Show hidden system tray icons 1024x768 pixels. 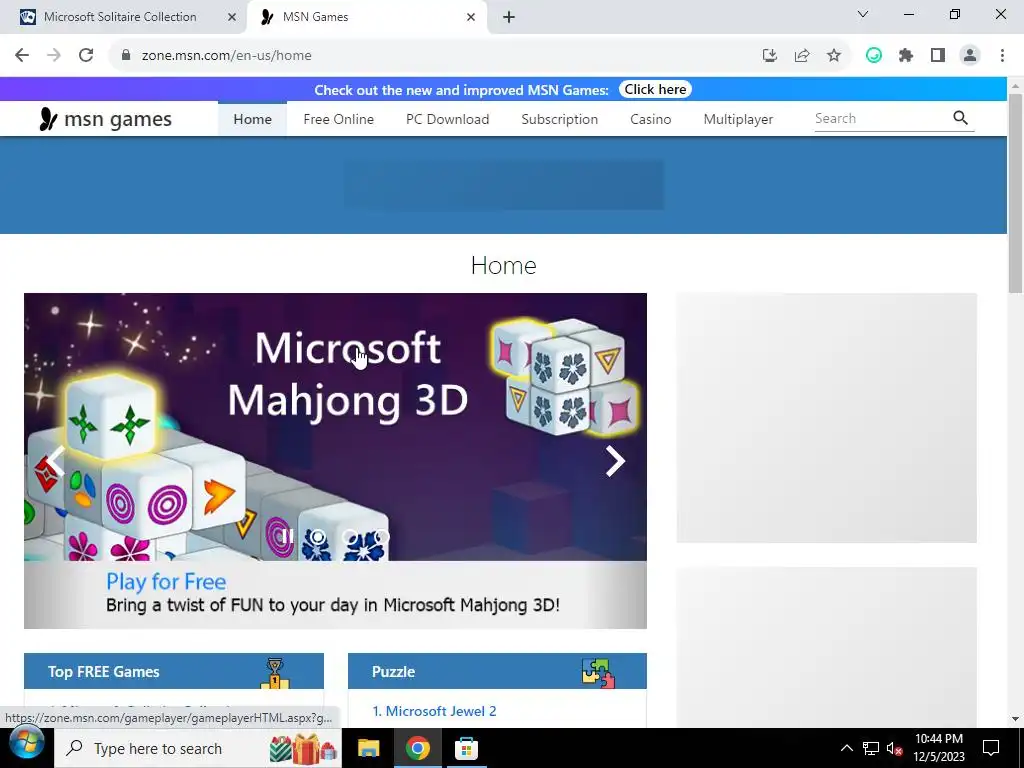(x=846, y=748)
